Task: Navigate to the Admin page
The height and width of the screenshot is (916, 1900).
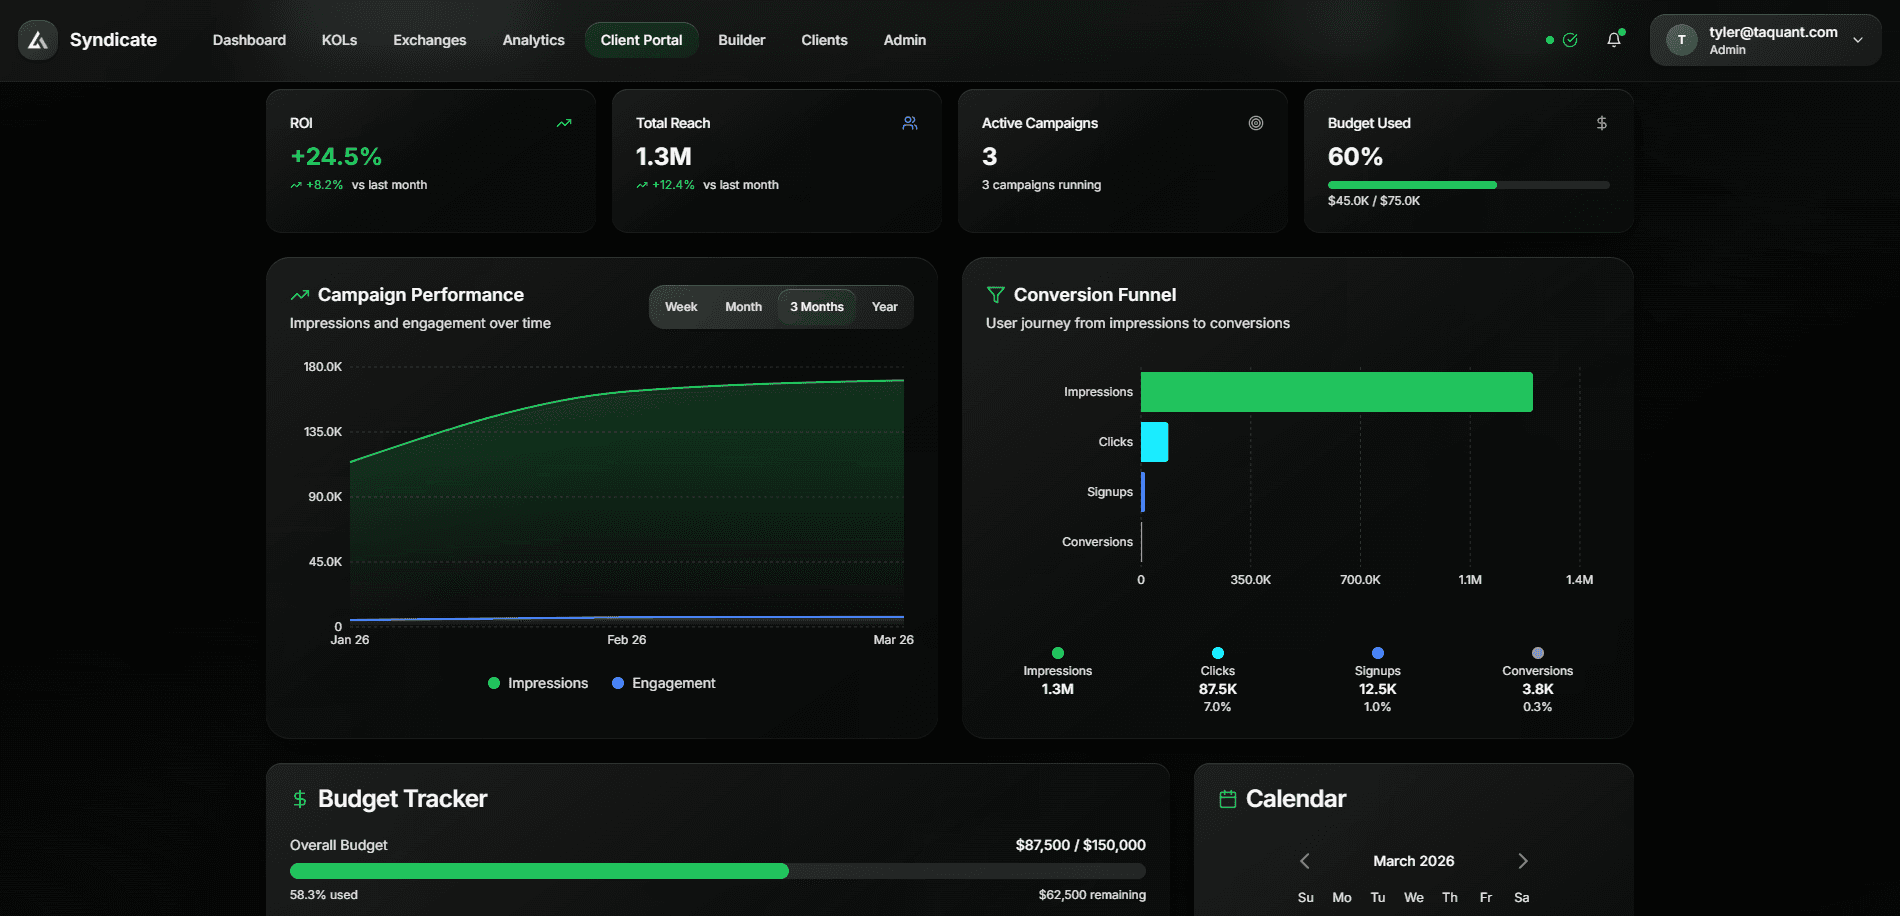Action: tap(904, 40)
